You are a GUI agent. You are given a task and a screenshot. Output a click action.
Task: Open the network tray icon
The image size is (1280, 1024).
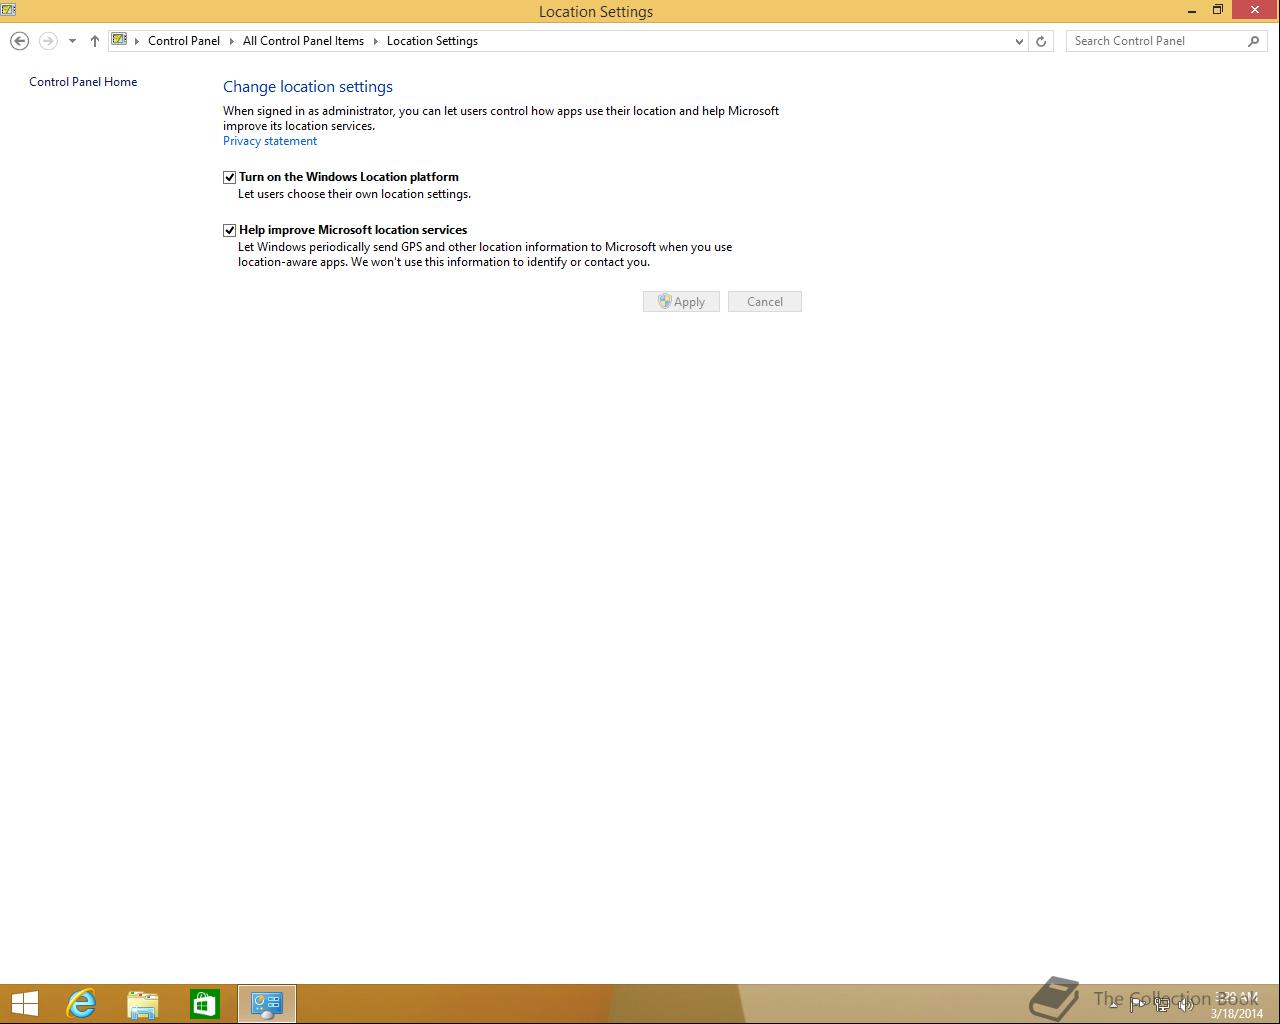click(1162, 1005)
